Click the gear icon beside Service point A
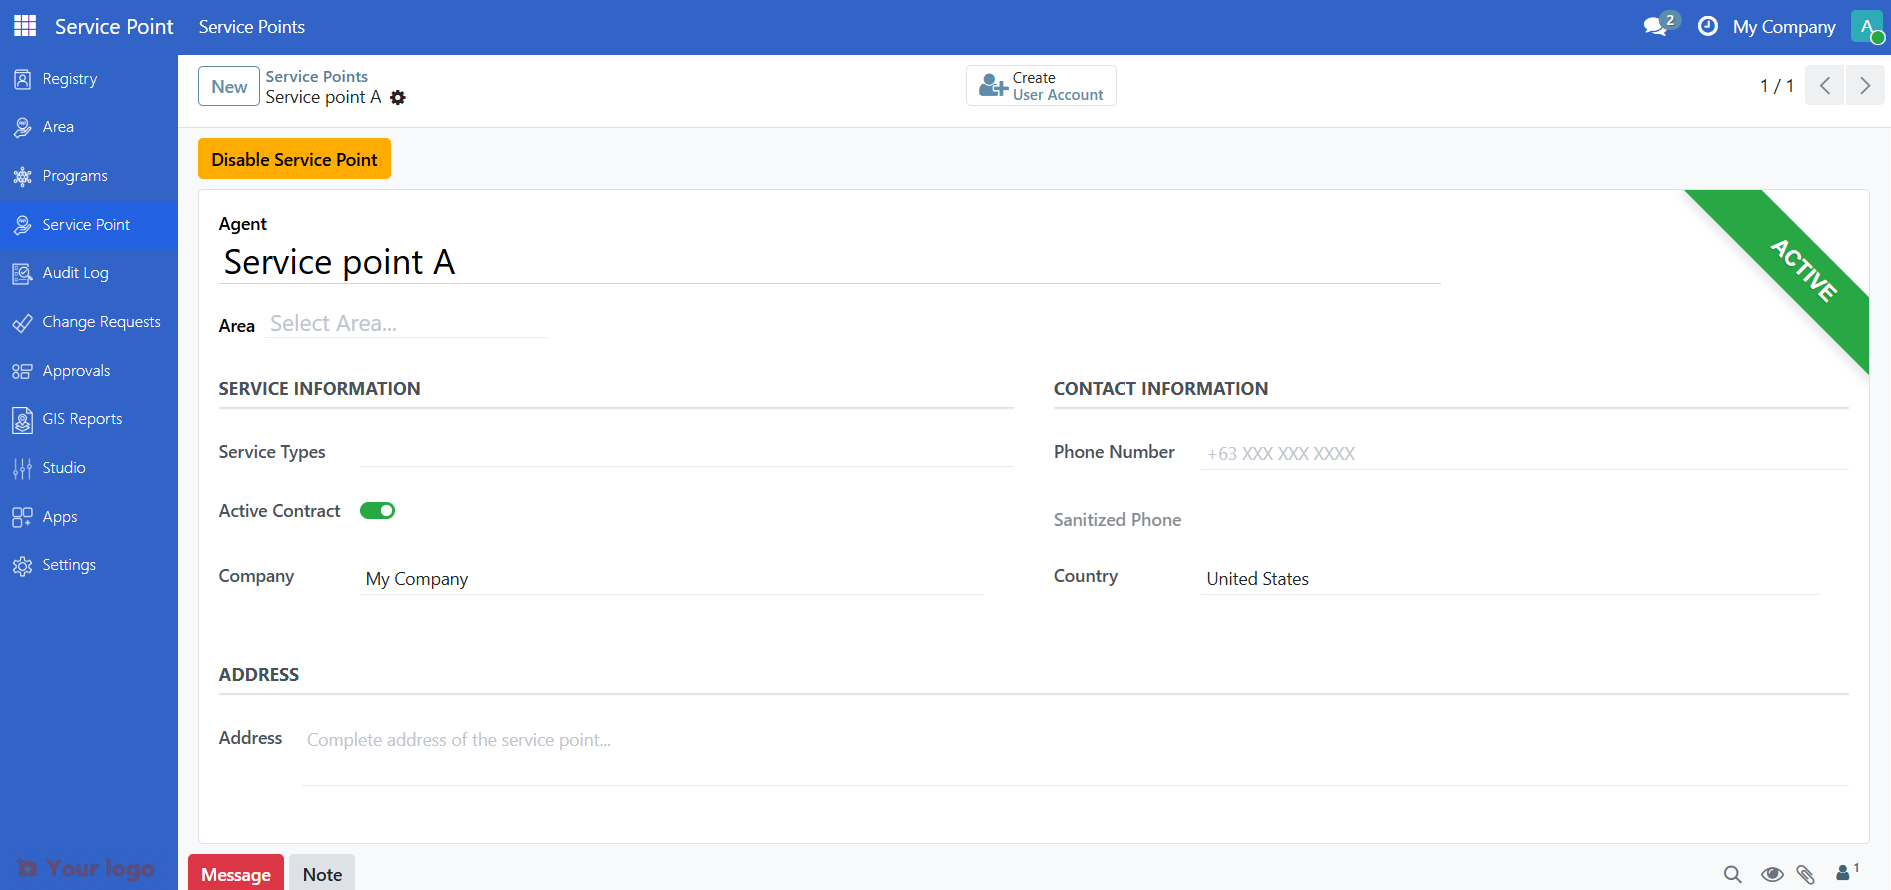Screen dimensions: 1891x890 [x=398, y=98]
